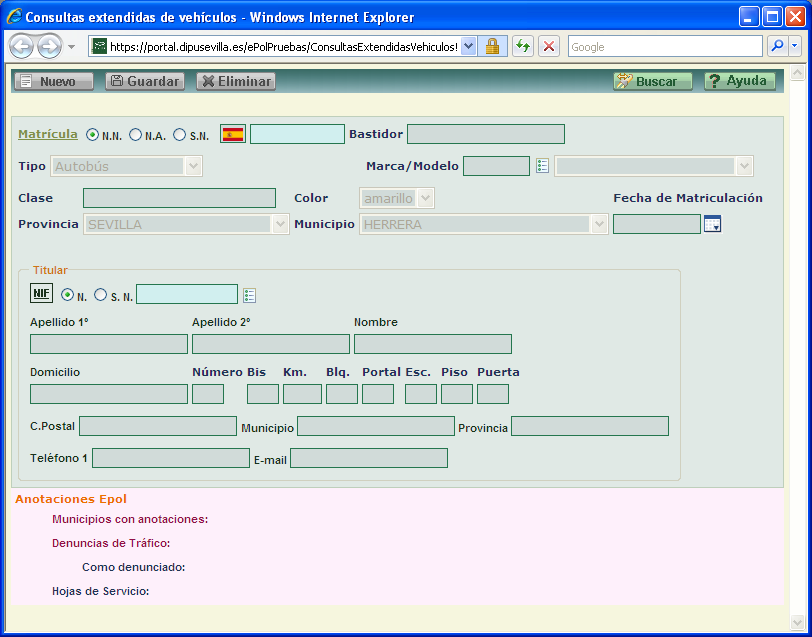Click the Matrícula underlined label link
Image resolution: width=812 pixels, height=637 pixels.
click(48, 134)
